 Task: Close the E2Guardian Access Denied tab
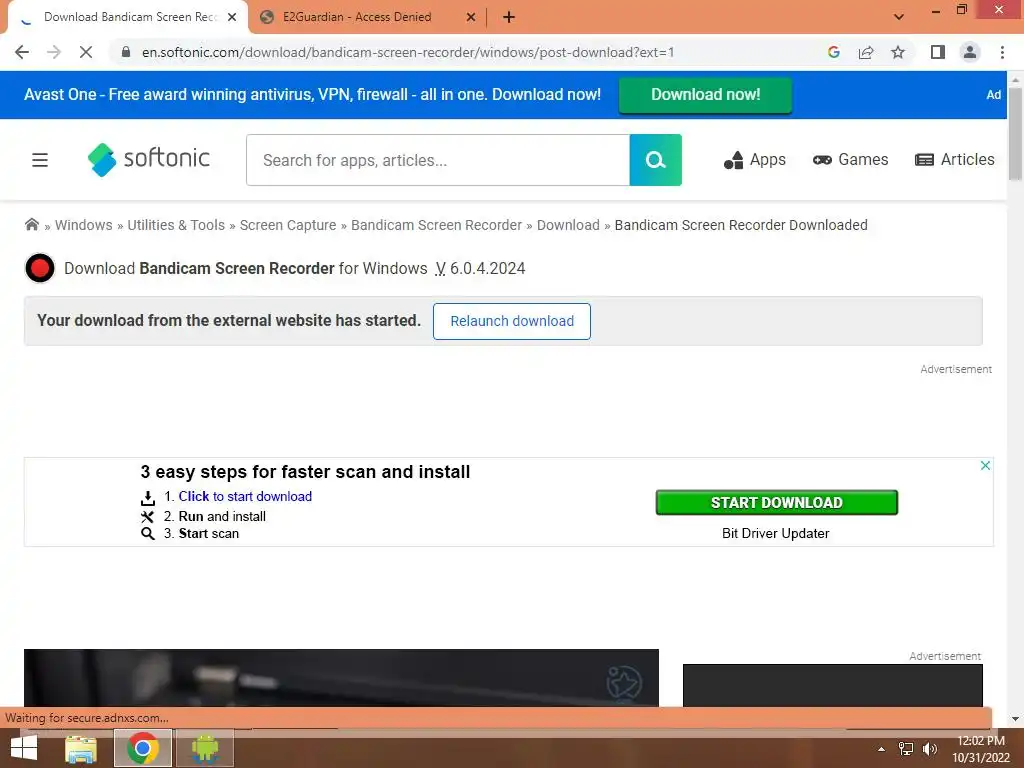click(x=471, y=17)
